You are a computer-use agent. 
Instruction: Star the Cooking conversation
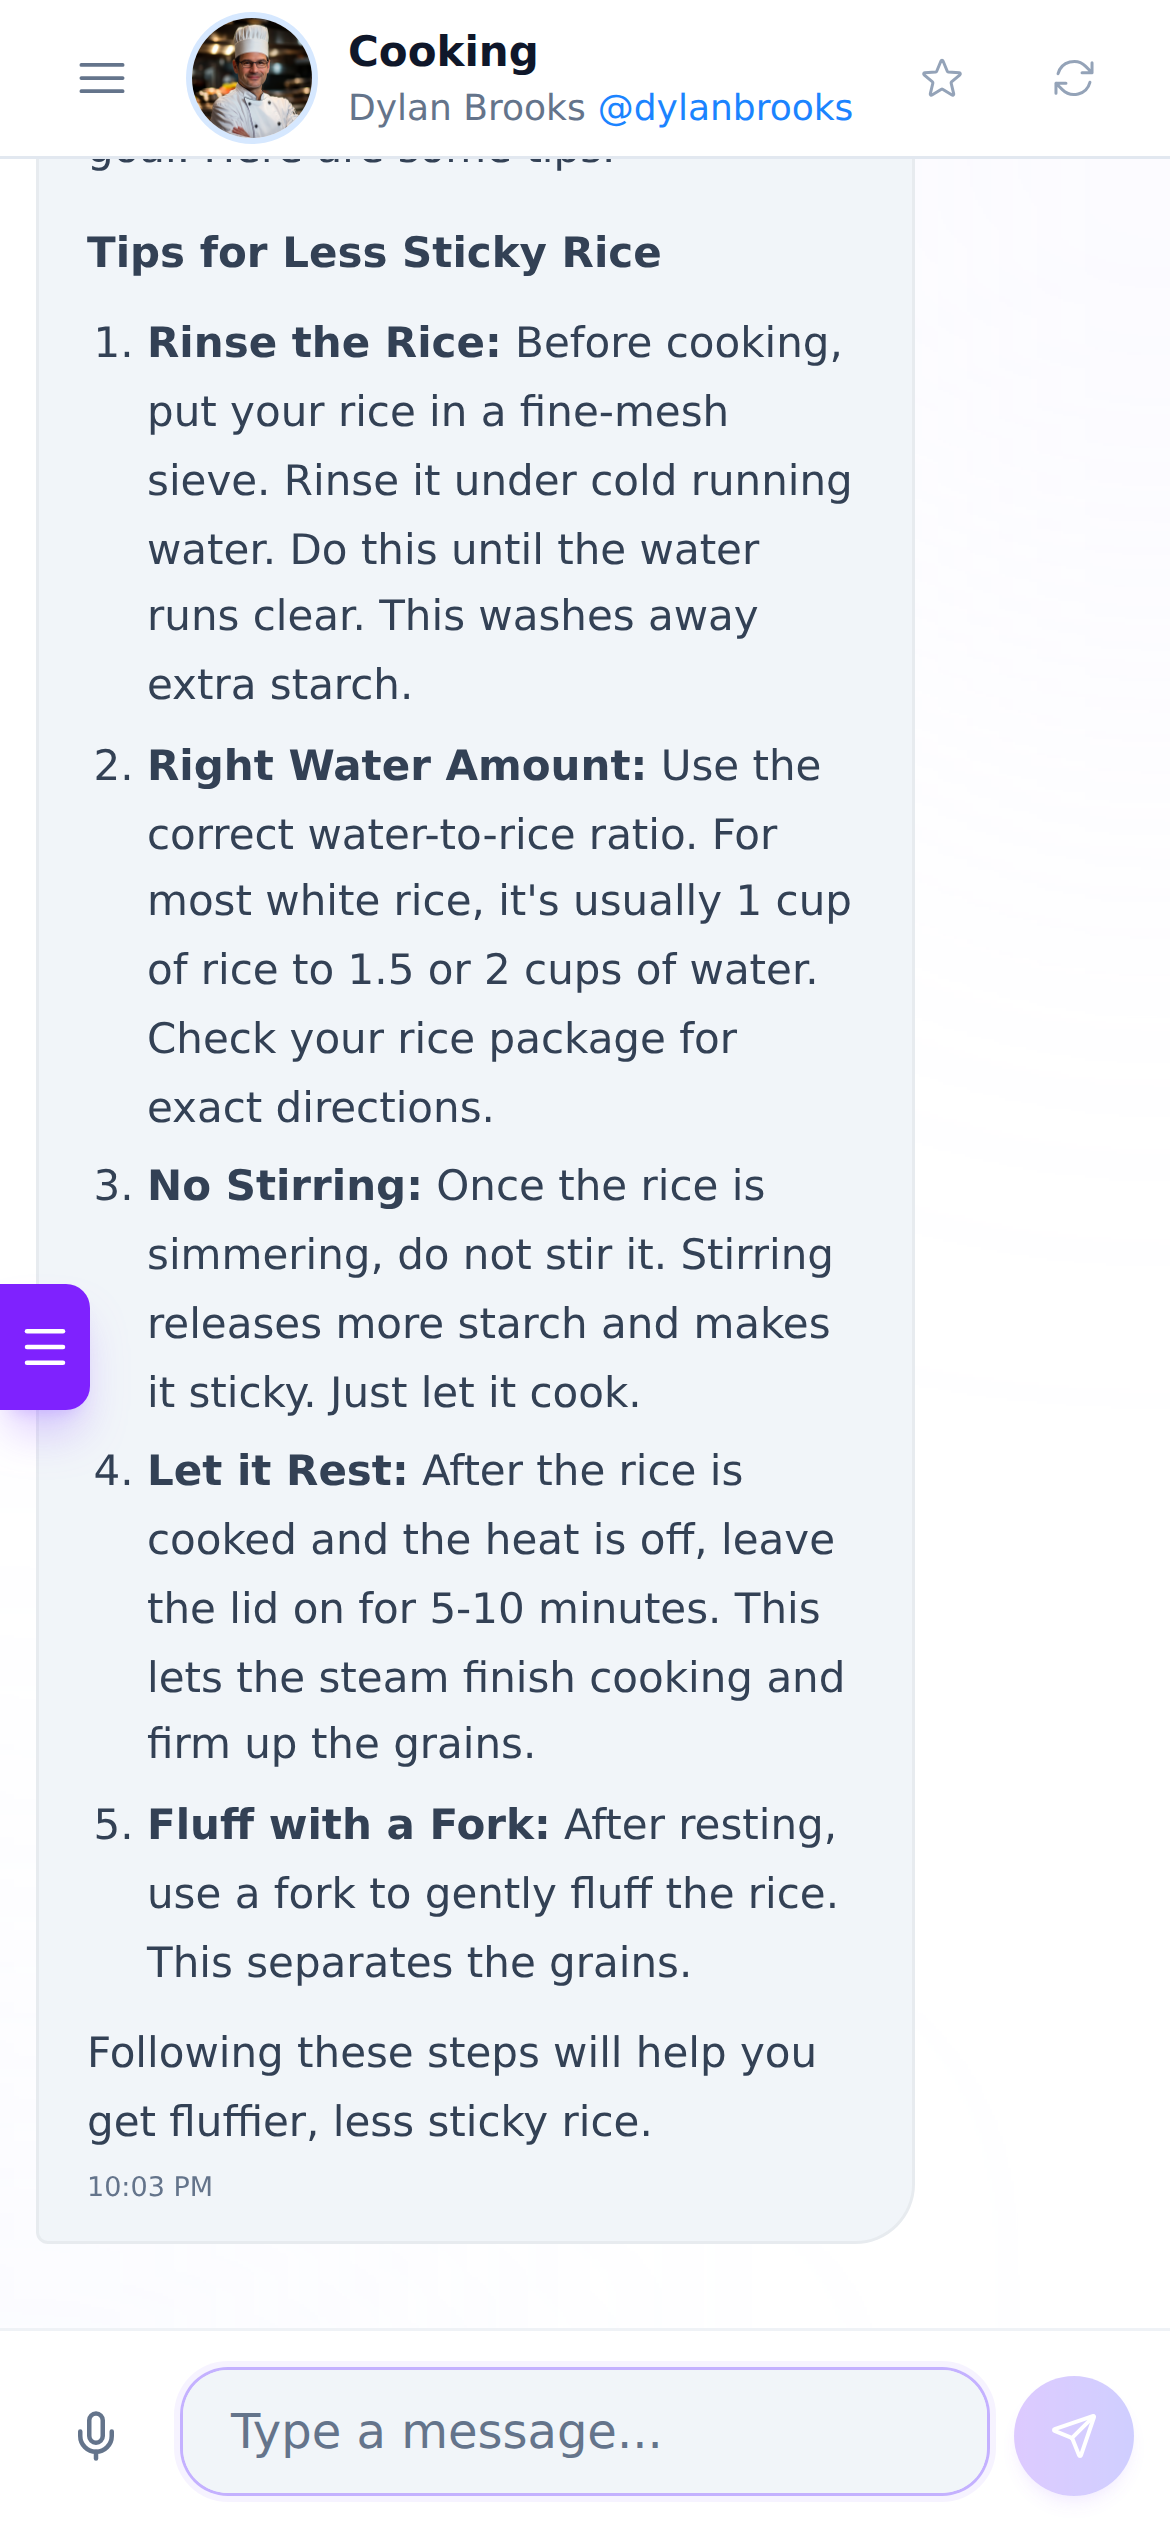point(942,78)
